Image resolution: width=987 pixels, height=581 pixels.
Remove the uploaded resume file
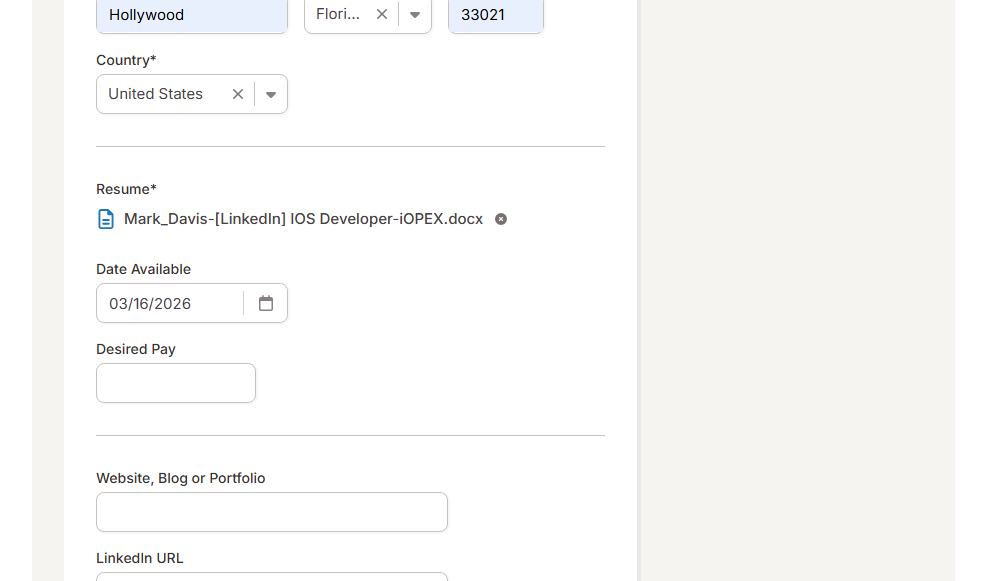(x=501, y=219)
